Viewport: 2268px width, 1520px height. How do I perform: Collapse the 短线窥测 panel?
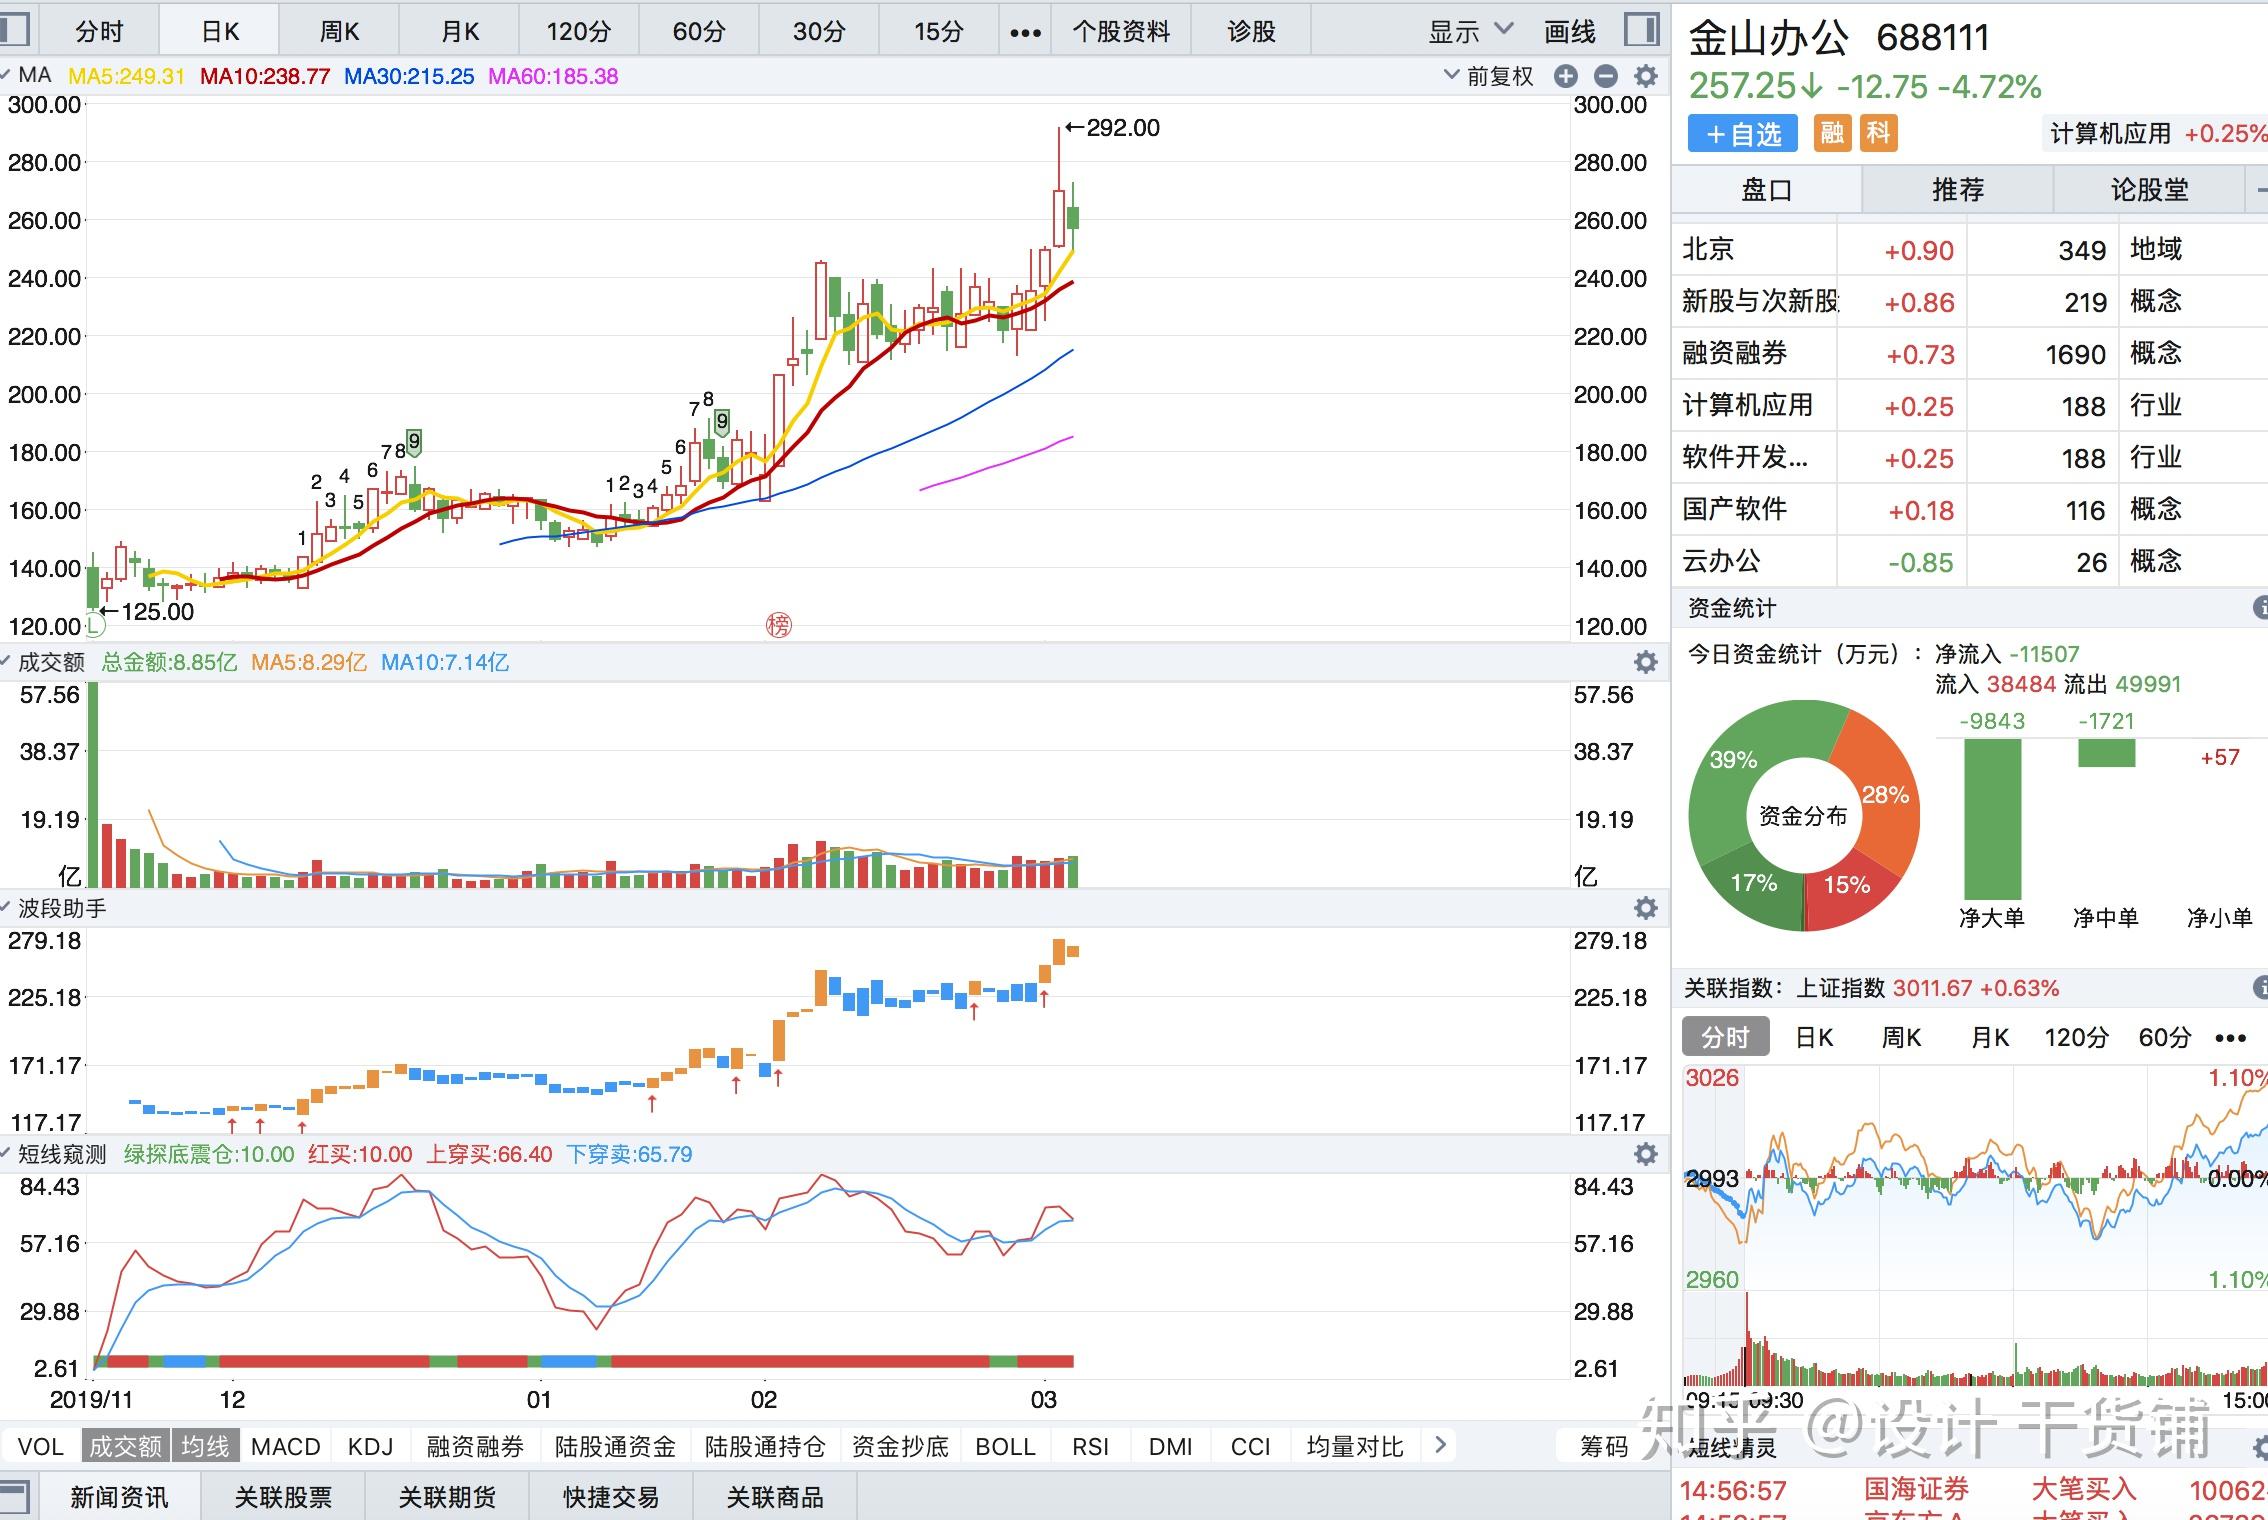6,1154
